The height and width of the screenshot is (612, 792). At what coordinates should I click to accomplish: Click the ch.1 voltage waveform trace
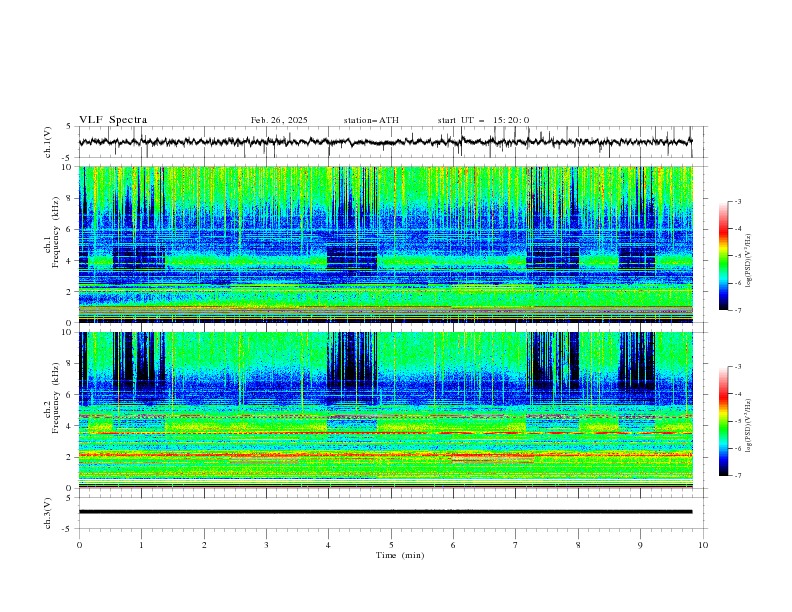(385, 142)
